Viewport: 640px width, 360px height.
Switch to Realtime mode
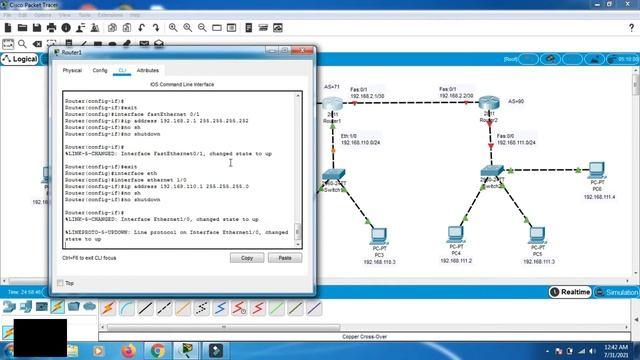570,292
